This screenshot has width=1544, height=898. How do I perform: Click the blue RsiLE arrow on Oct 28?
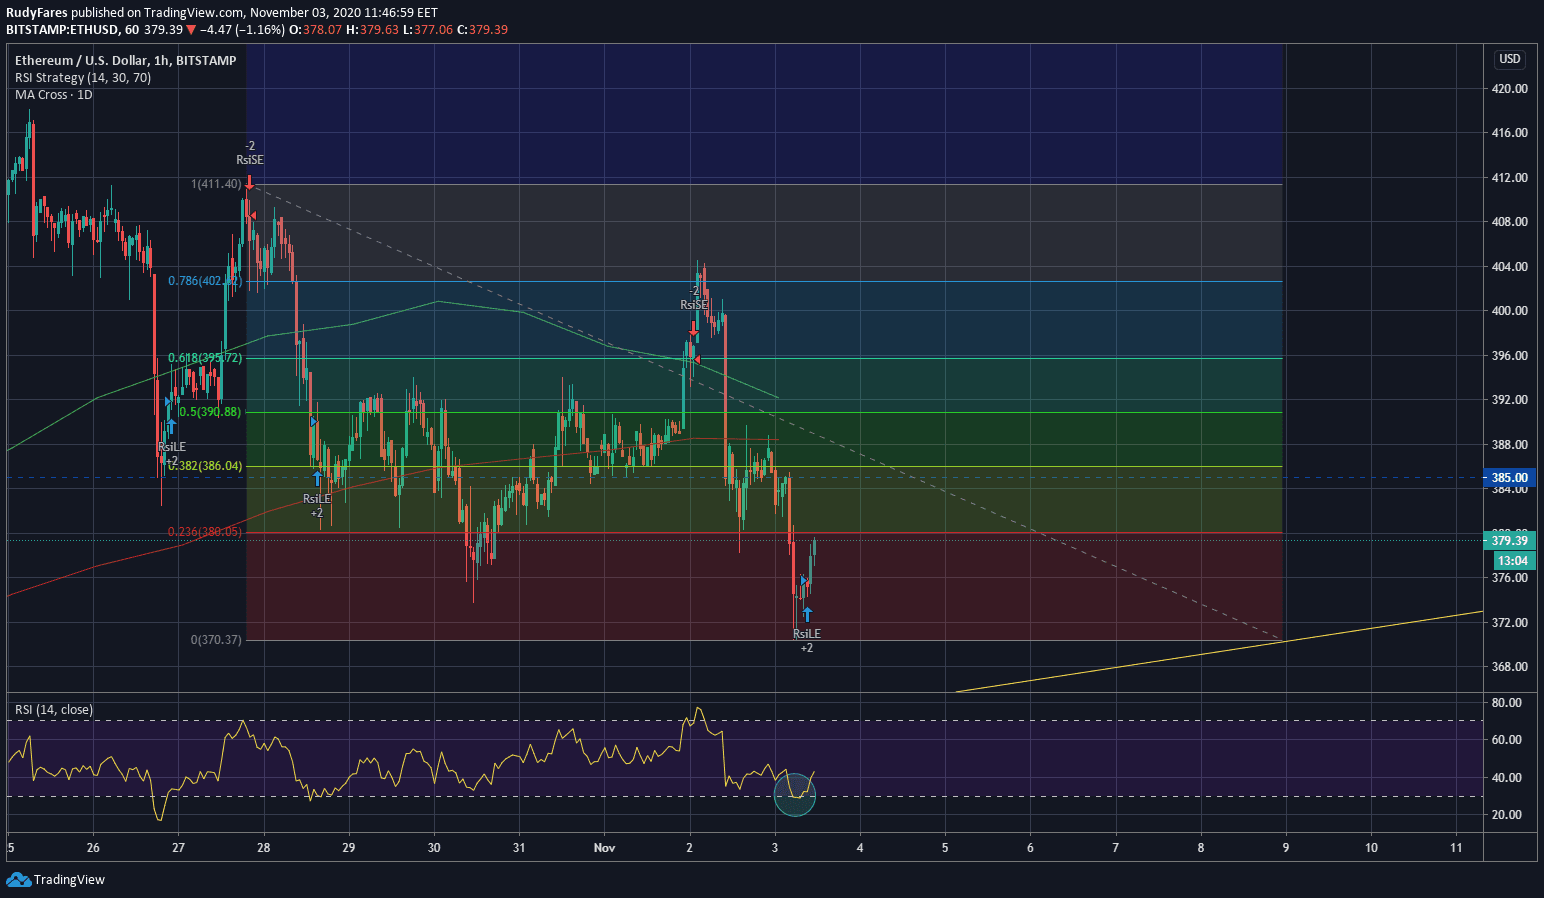pos(317,478)
